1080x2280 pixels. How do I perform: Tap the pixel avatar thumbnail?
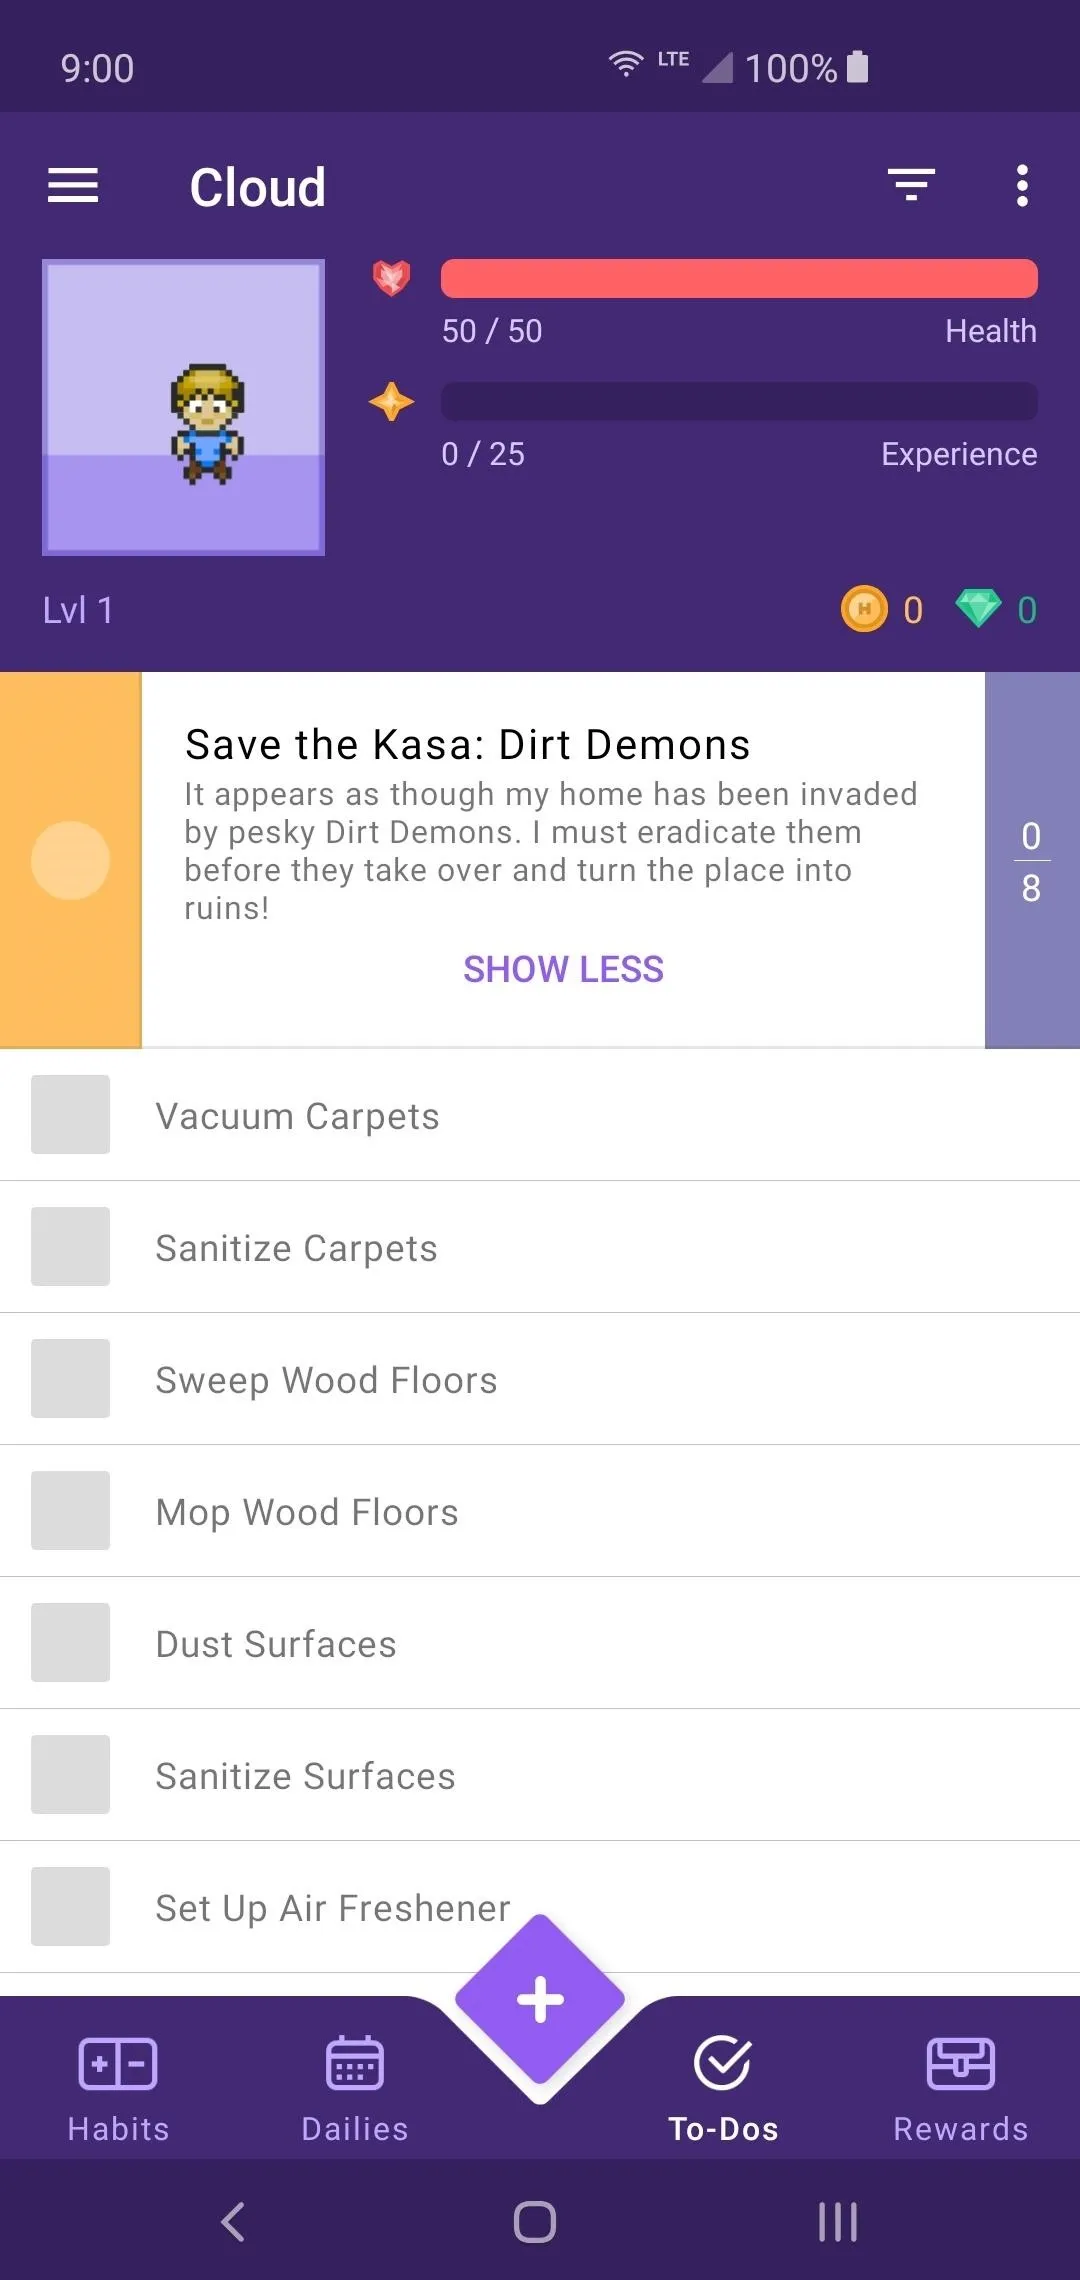click(183, 407)
